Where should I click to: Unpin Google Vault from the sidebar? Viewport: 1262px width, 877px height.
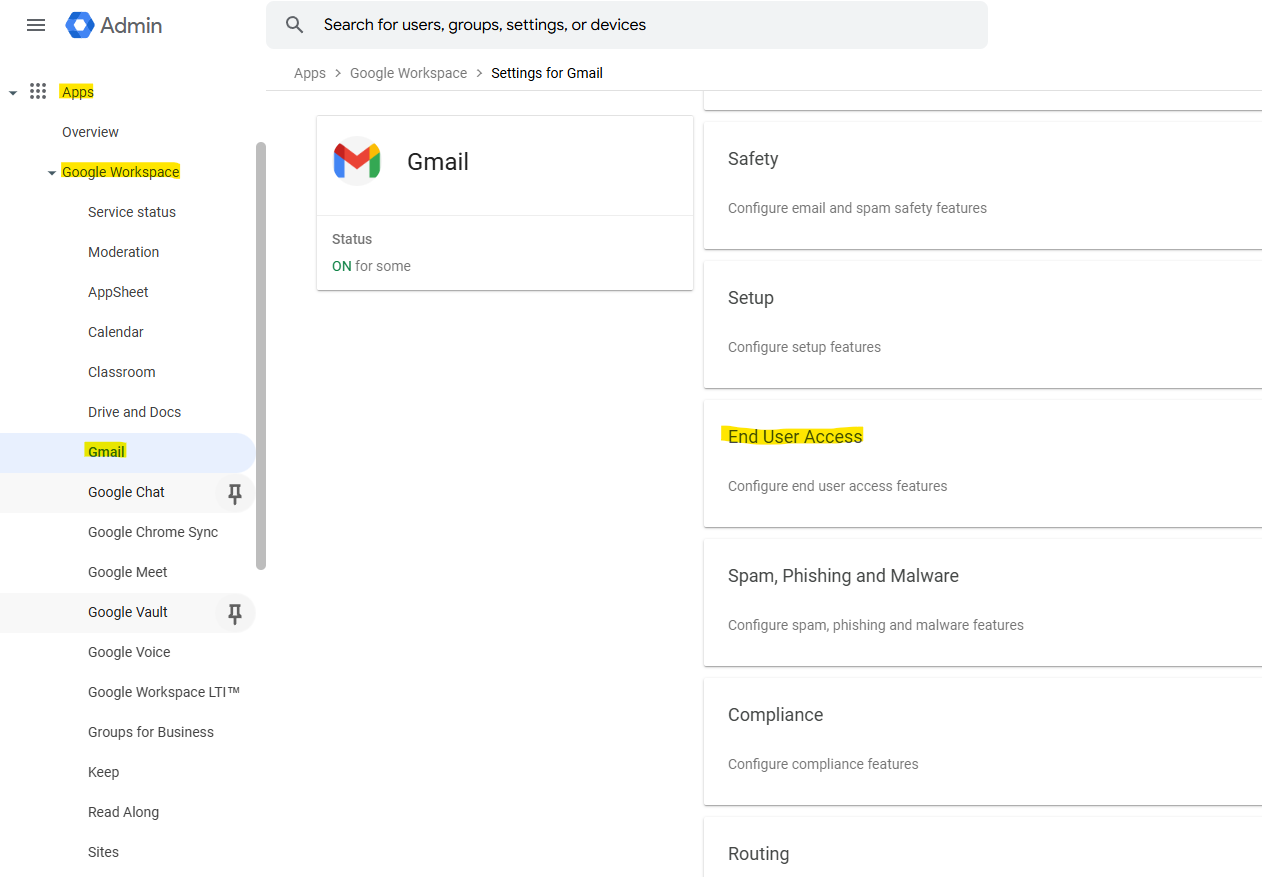pos(235,613)
